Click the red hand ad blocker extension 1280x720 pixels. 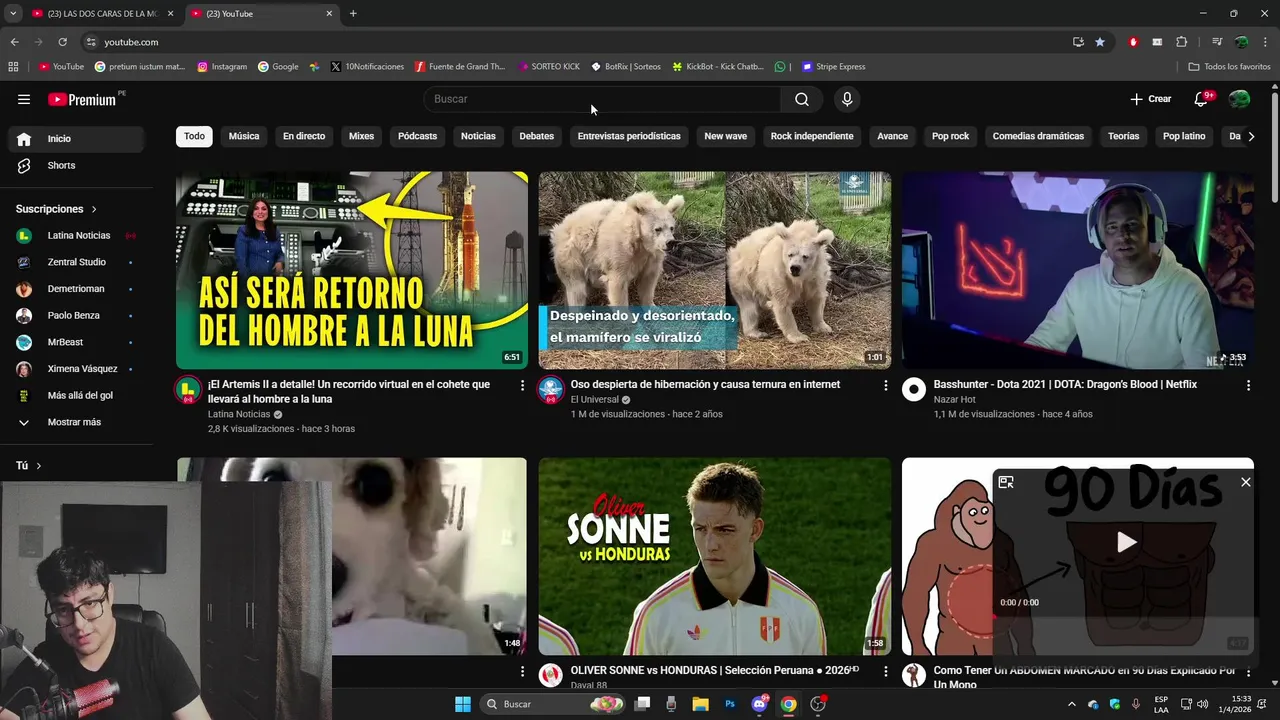coord(1133,42)
